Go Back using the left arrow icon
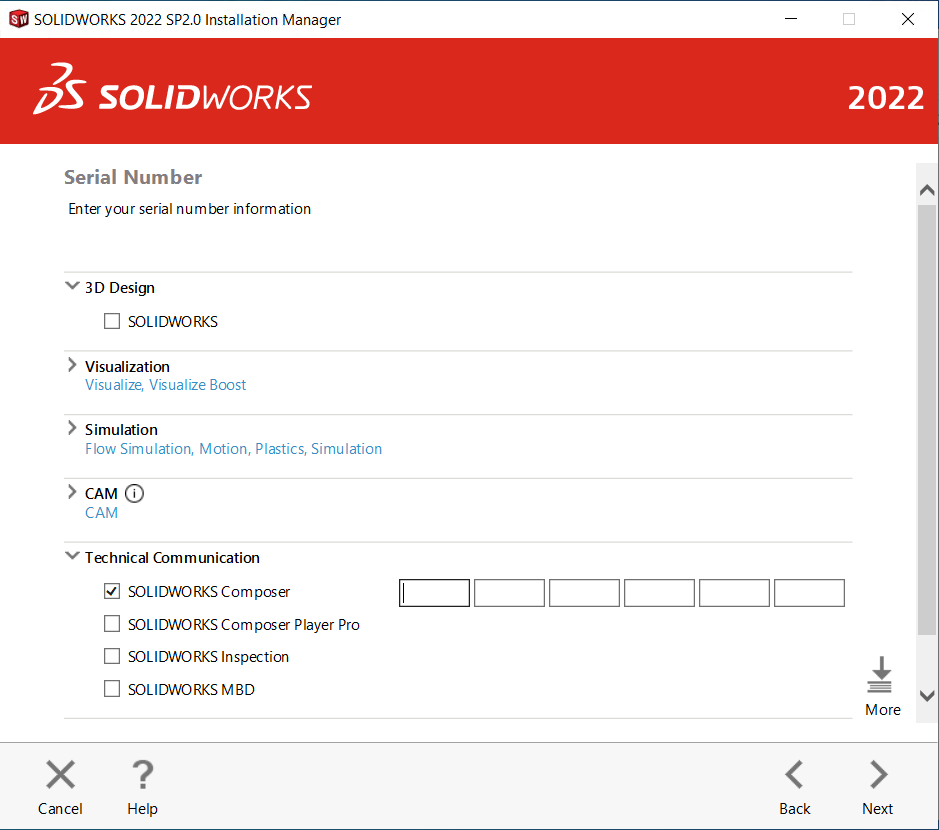 (x=794, y=775)
